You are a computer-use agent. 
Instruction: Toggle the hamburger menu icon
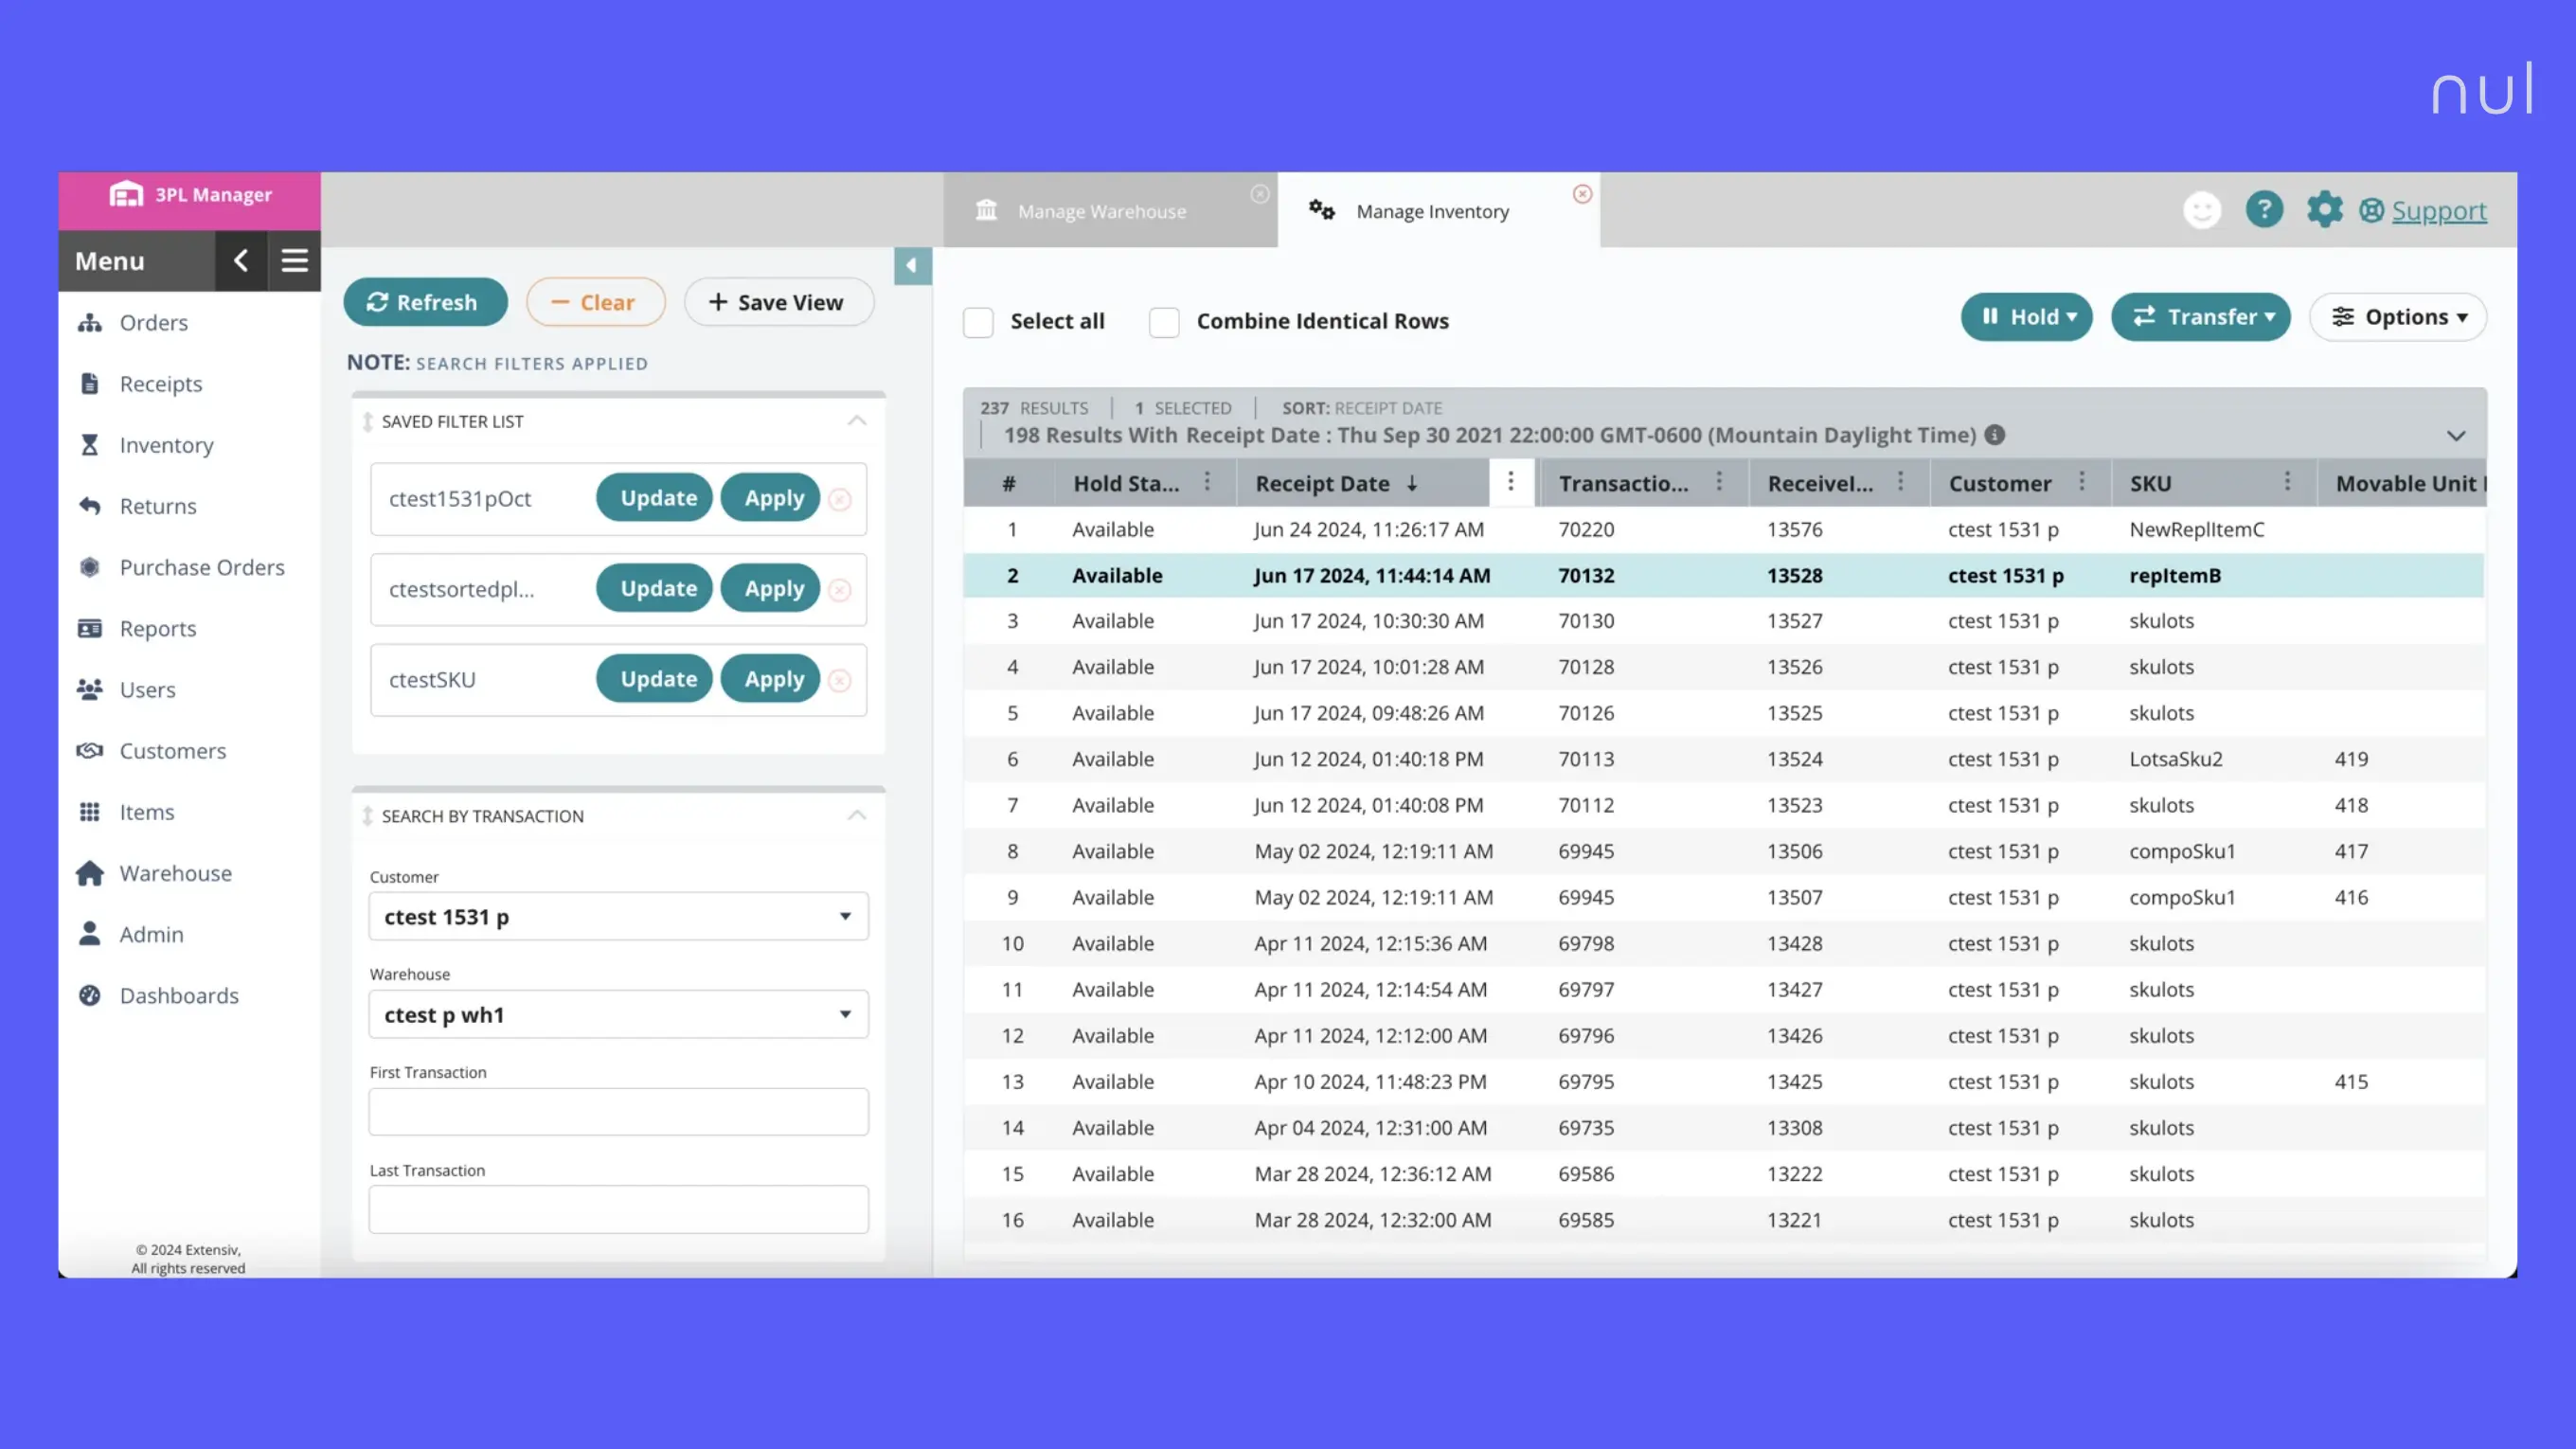click(294, 260)
